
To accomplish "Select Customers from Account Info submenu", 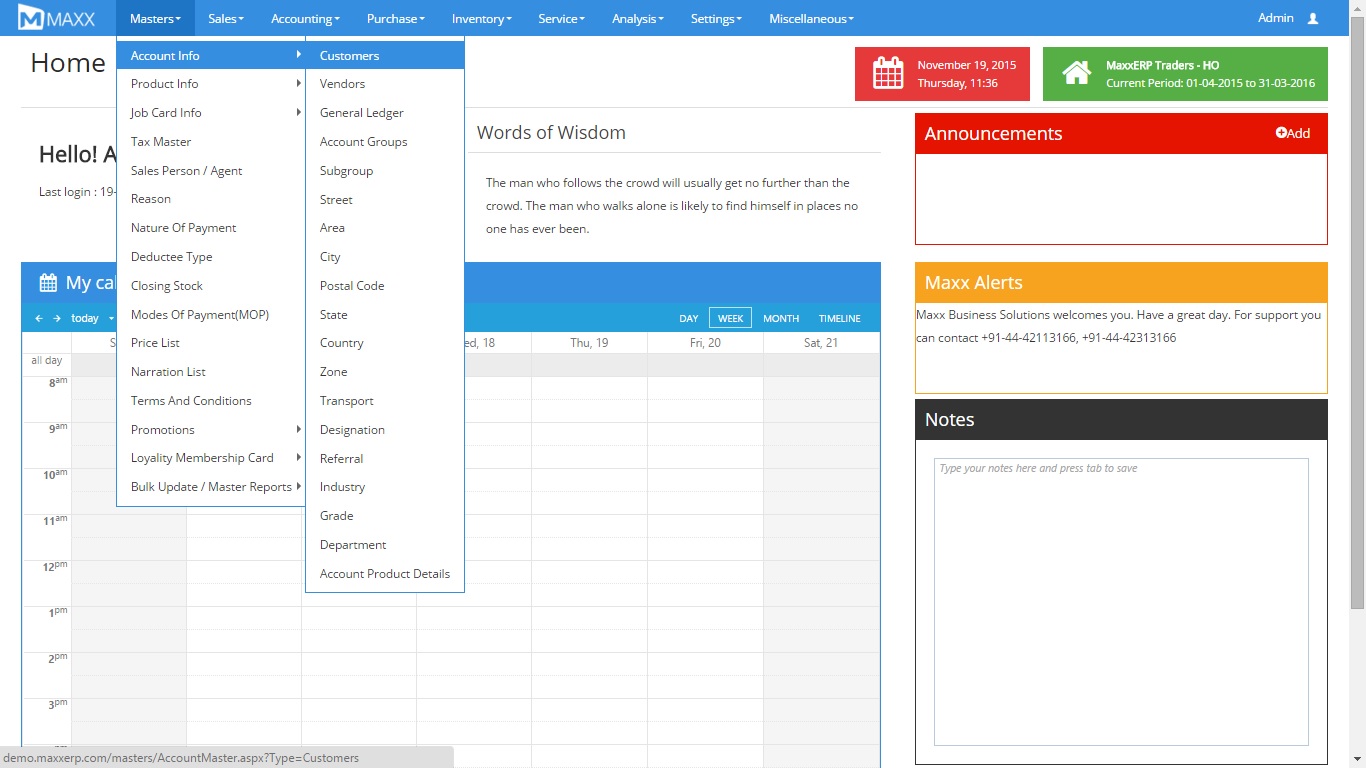I will tap(349, 56).
